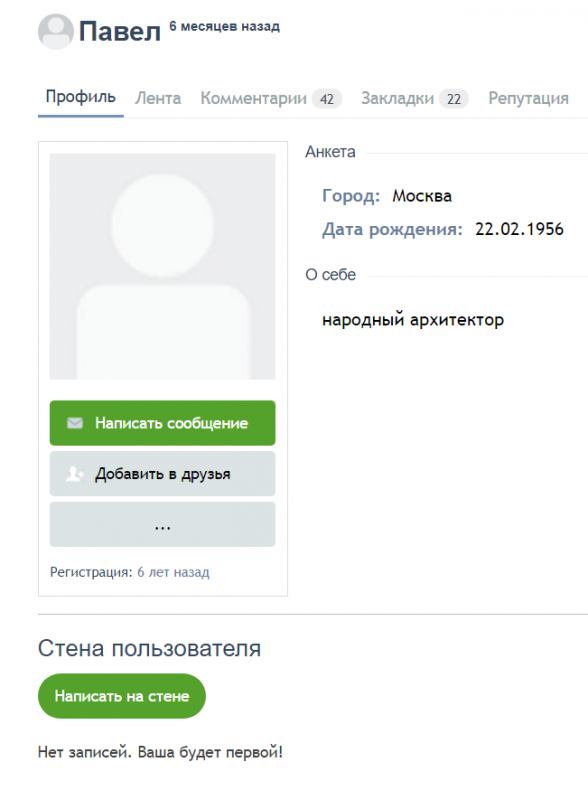Click the 22 bookmarks counter badge
Viewport: 588px width, 800px height.
pyautogui.click(x=454, y=98)
